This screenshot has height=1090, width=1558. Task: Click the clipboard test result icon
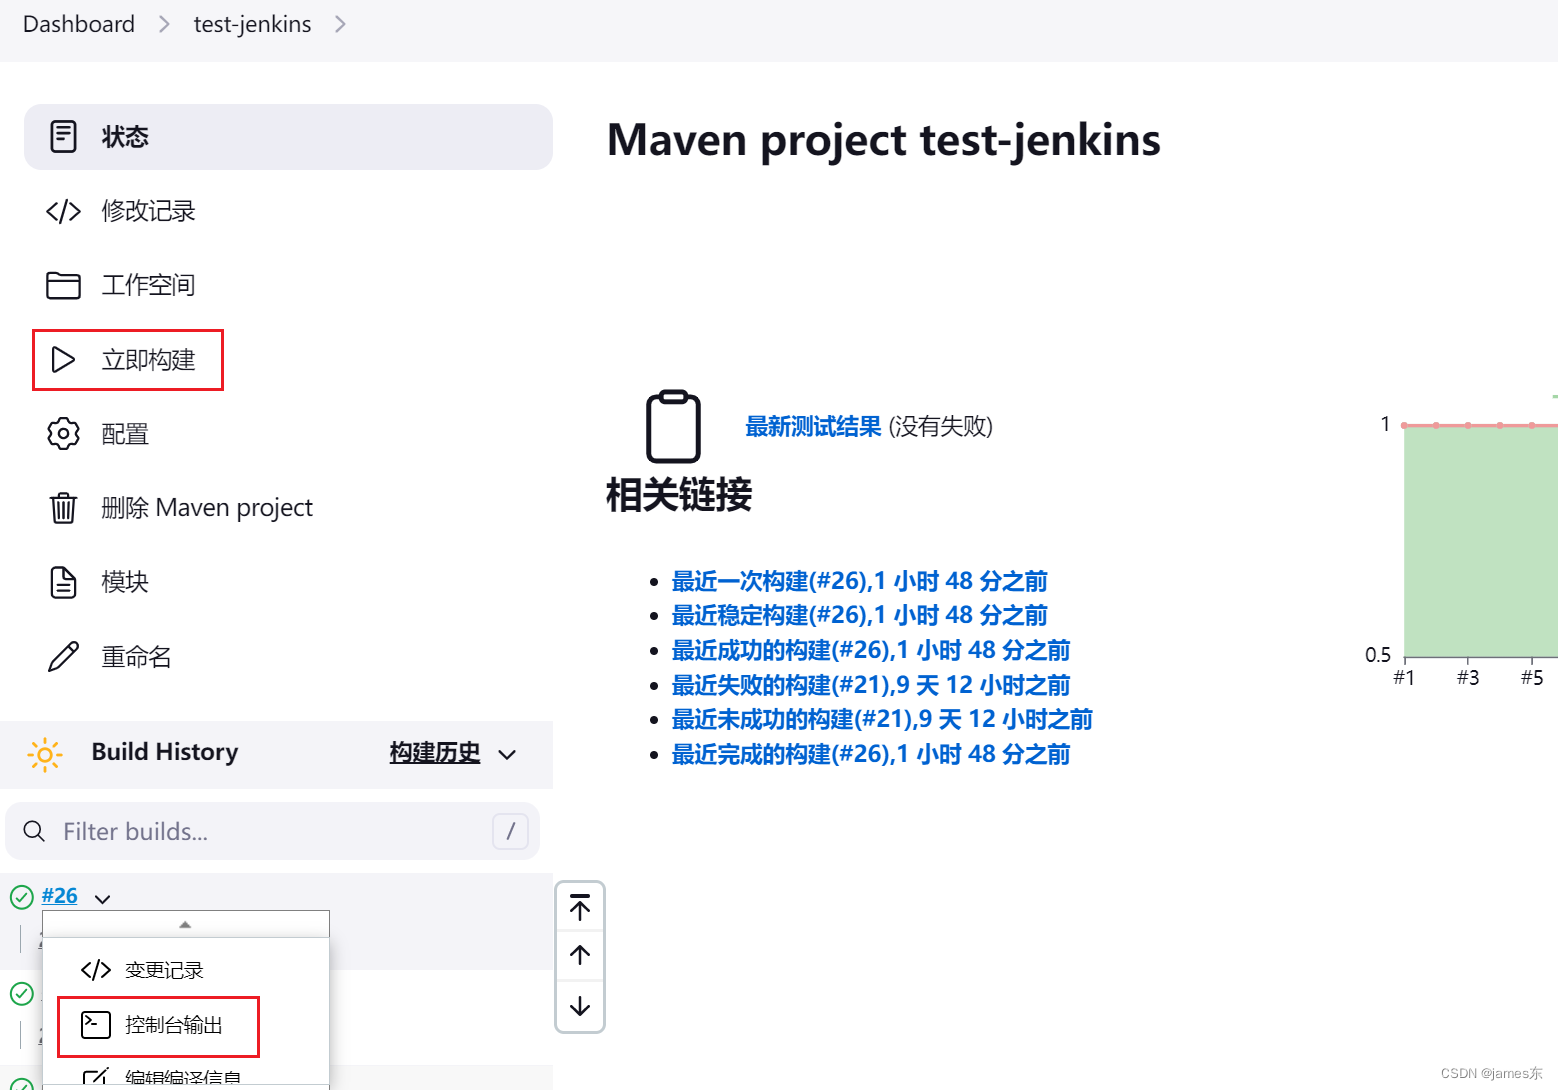tap(673, 426)
